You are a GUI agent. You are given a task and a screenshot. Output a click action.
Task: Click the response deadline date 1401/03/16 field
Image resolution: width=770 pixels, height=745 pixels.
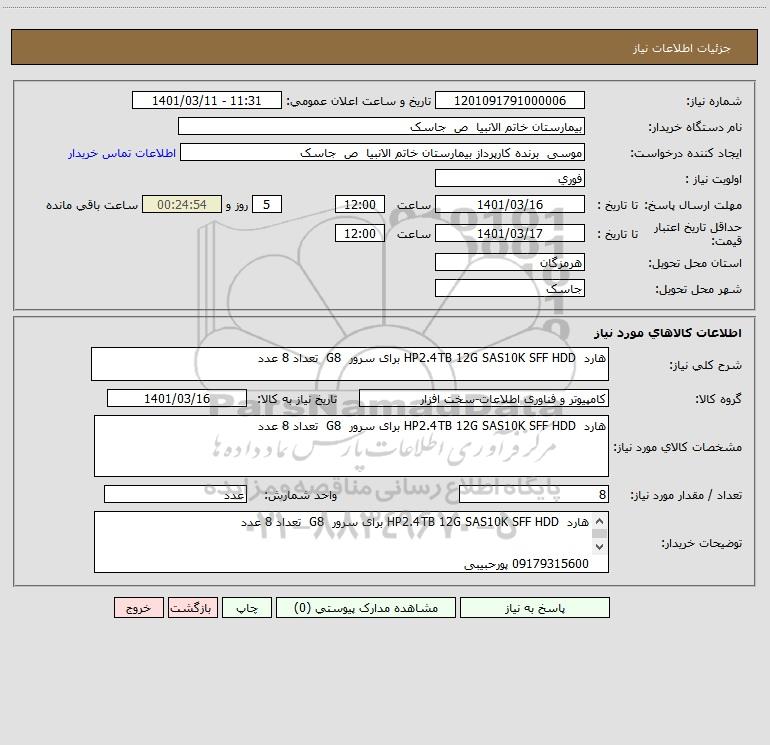point(510,204)
